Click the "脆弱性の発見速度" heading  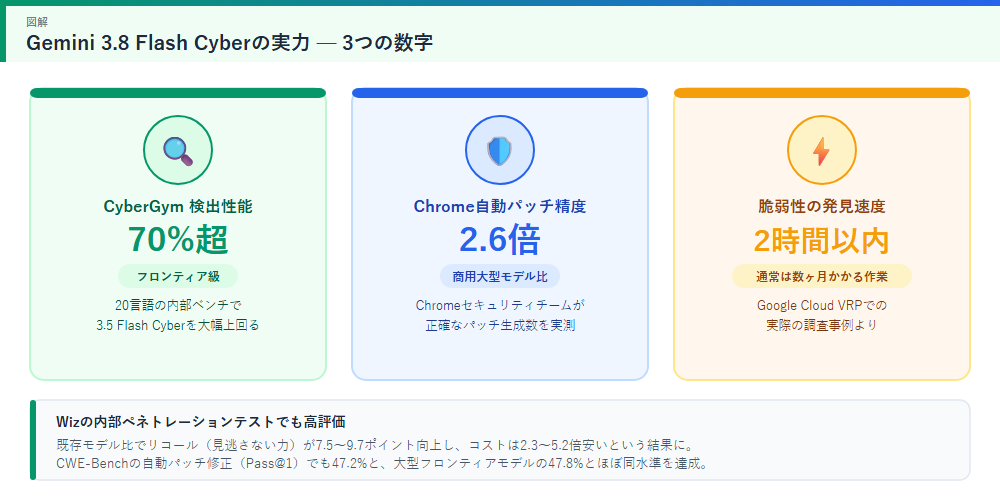pos(821,207)
